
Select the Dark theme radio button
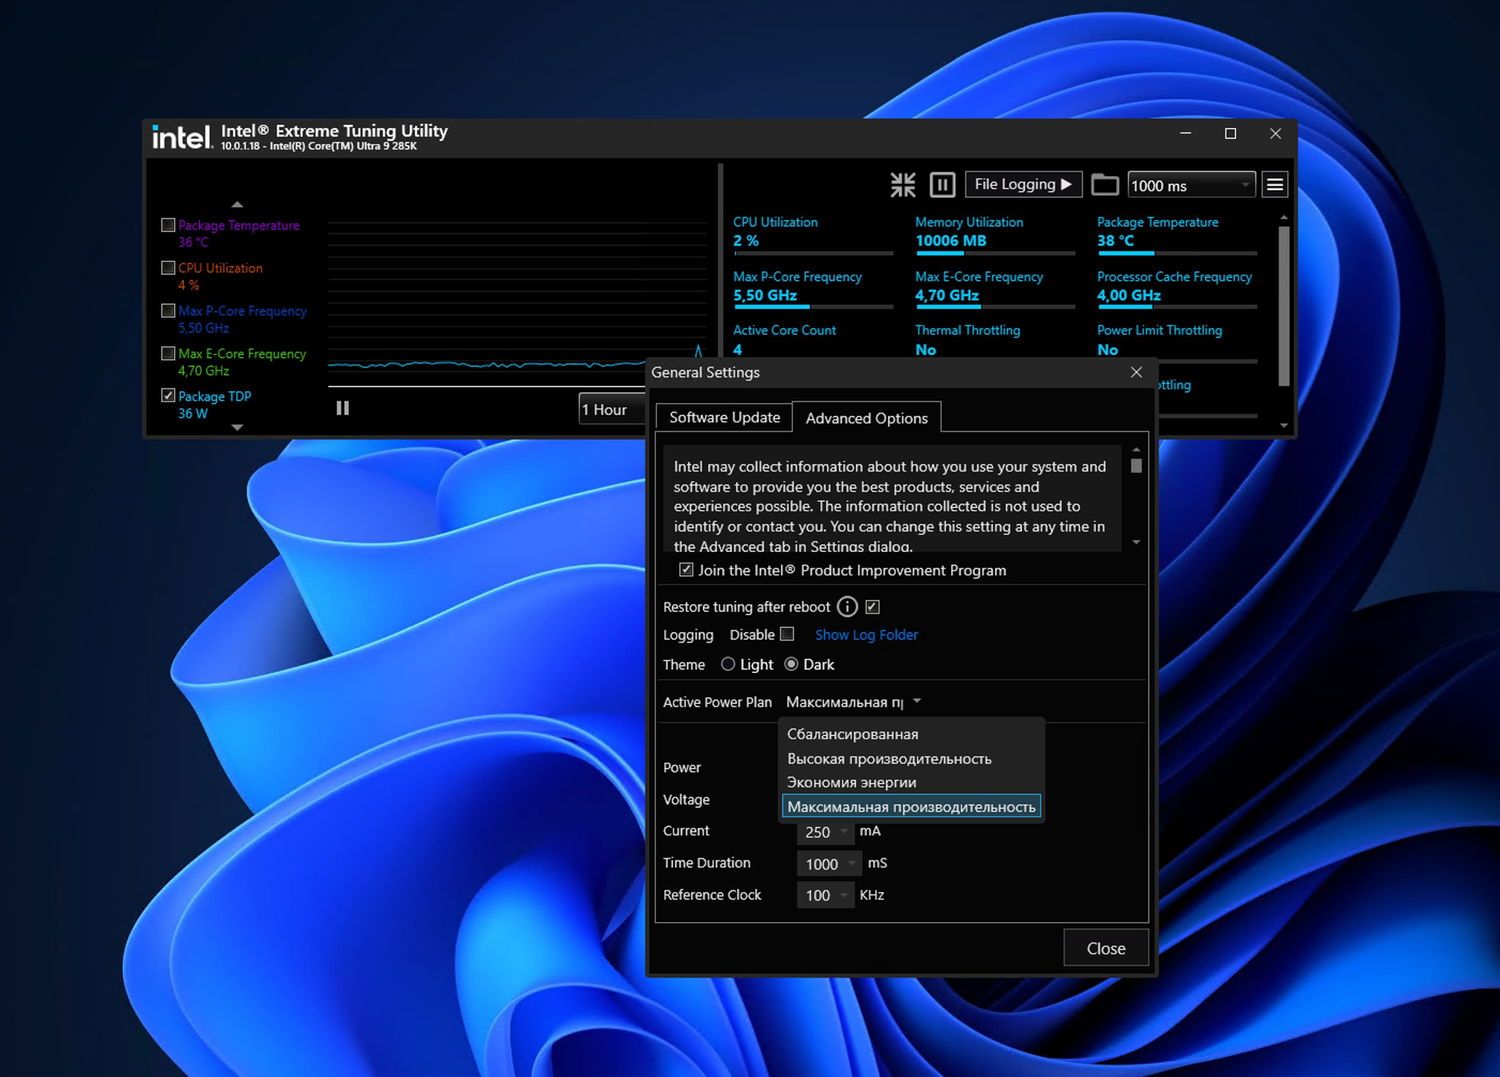791,664
